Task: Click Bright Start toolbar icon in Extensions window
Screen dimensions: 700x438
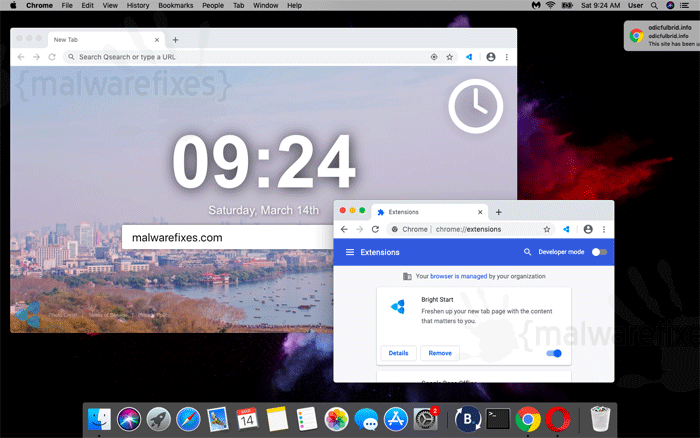Action: [566, 229]
